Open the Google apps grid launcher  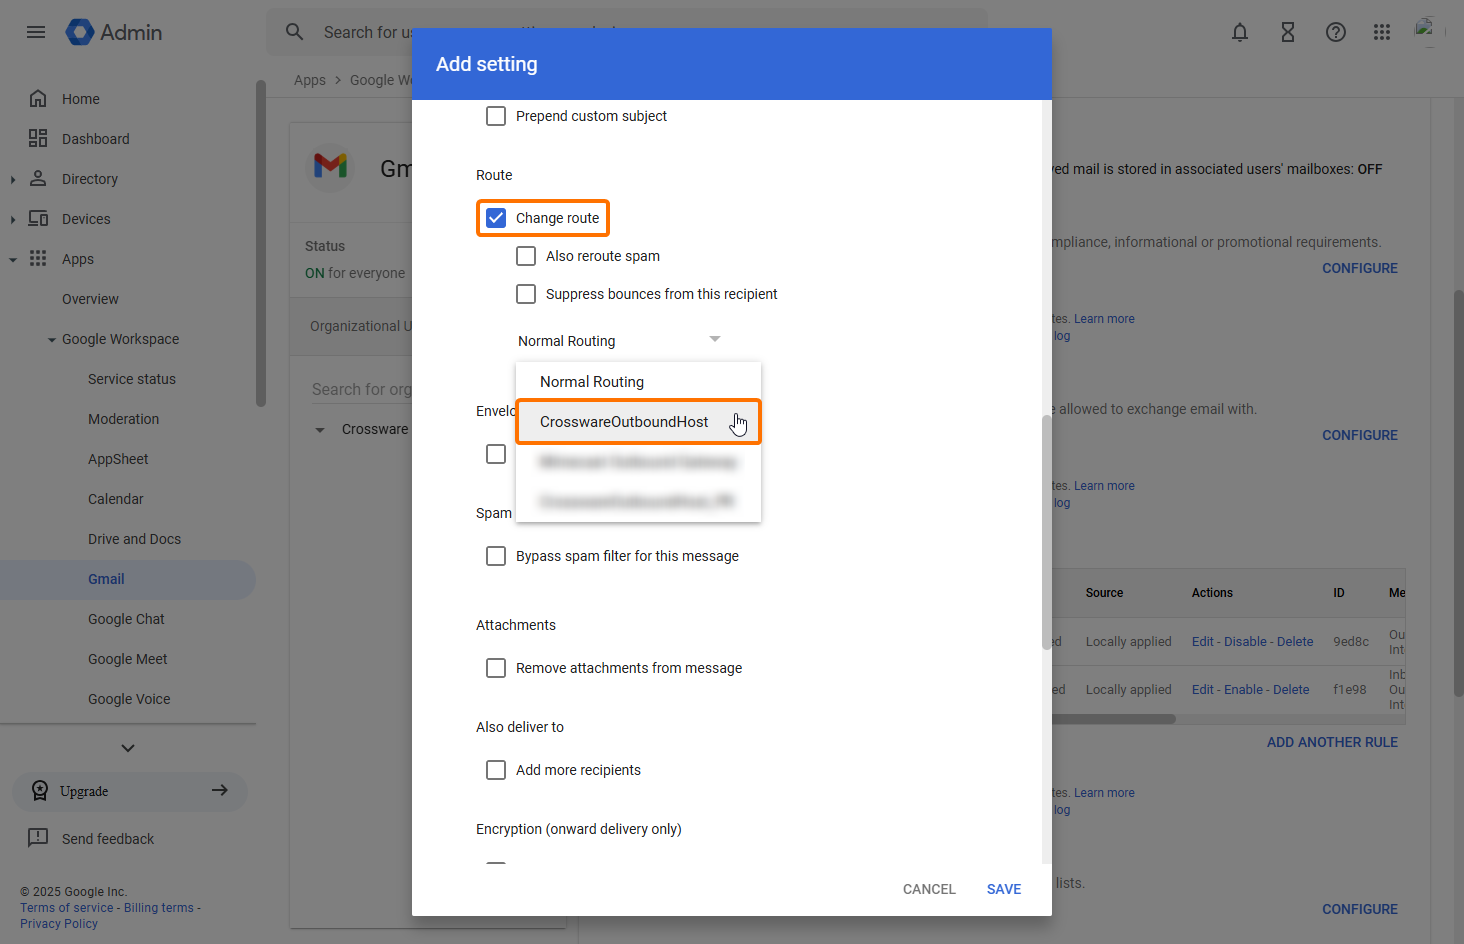[1382, 32]
